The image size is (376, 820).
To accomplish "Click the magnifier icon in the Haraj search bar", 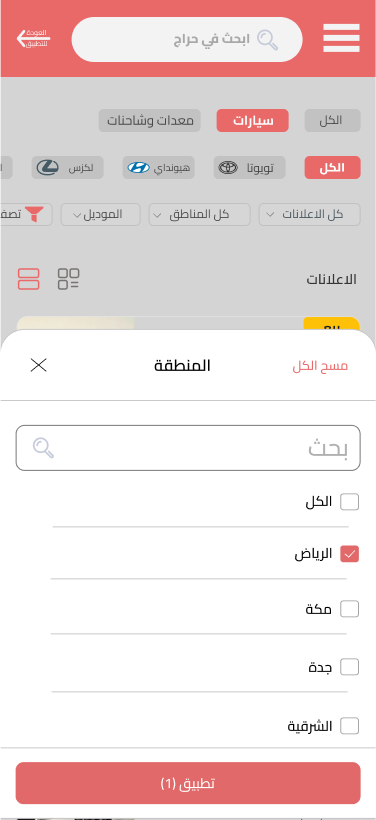I will (267, 40).
